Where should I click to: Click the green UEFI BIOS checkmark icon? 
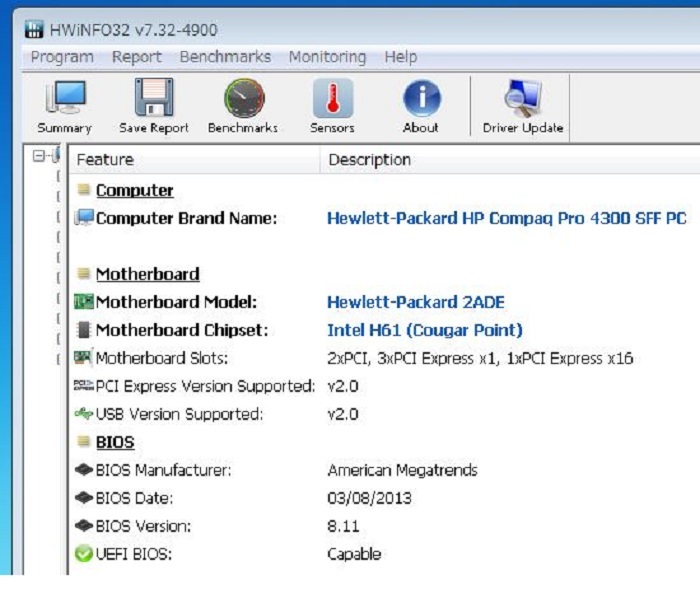coord(84,554)
